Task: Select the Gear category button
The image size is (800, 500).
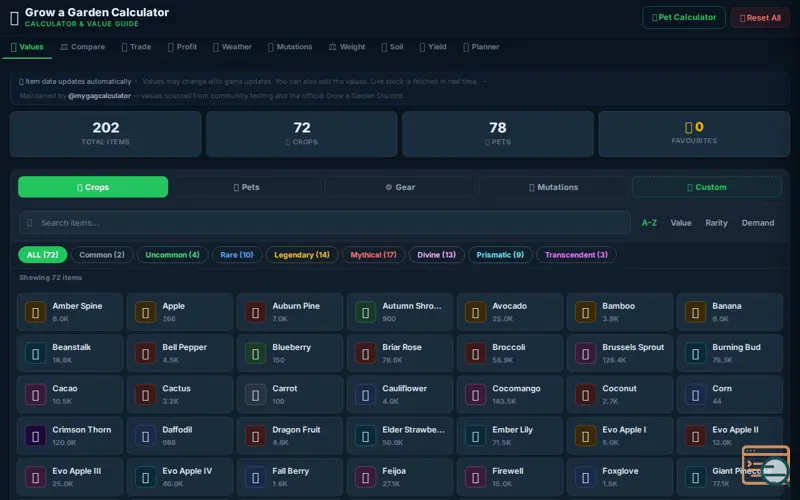Action: (x=400, y=187)
